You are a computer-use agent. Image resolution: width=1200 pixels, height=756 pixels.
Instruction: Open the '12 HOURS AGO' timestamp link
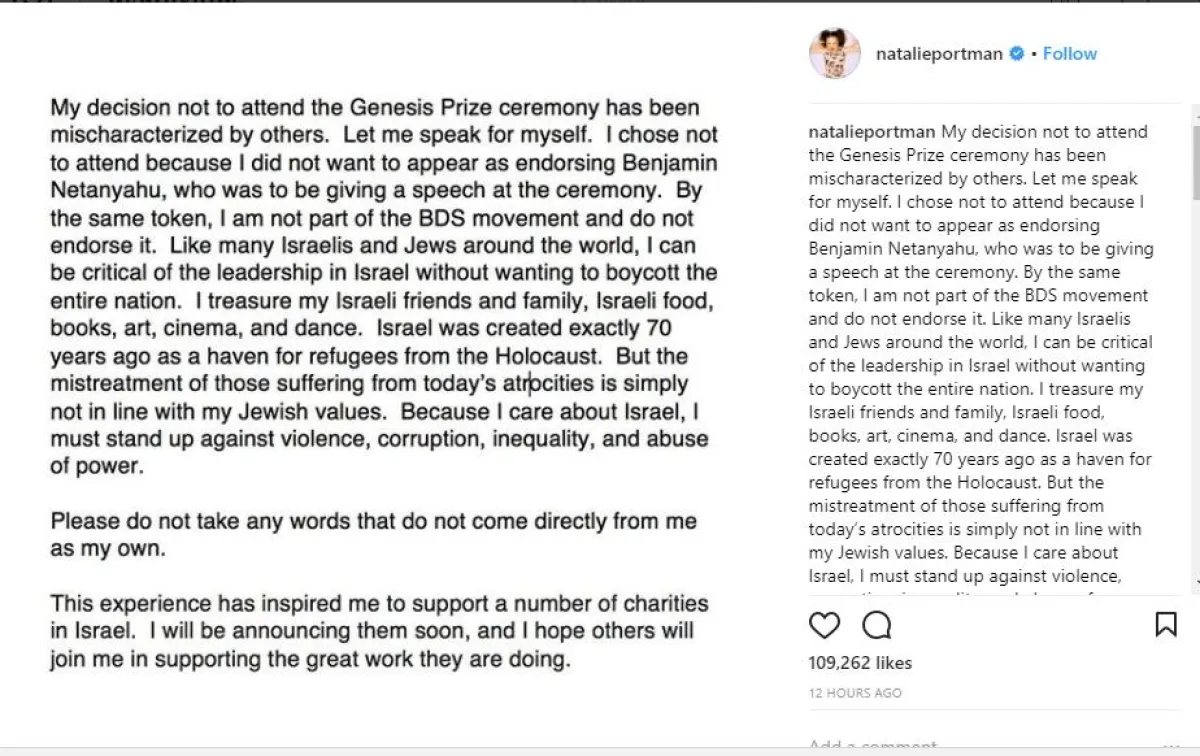pyautogui.click(x=855, y=693)
